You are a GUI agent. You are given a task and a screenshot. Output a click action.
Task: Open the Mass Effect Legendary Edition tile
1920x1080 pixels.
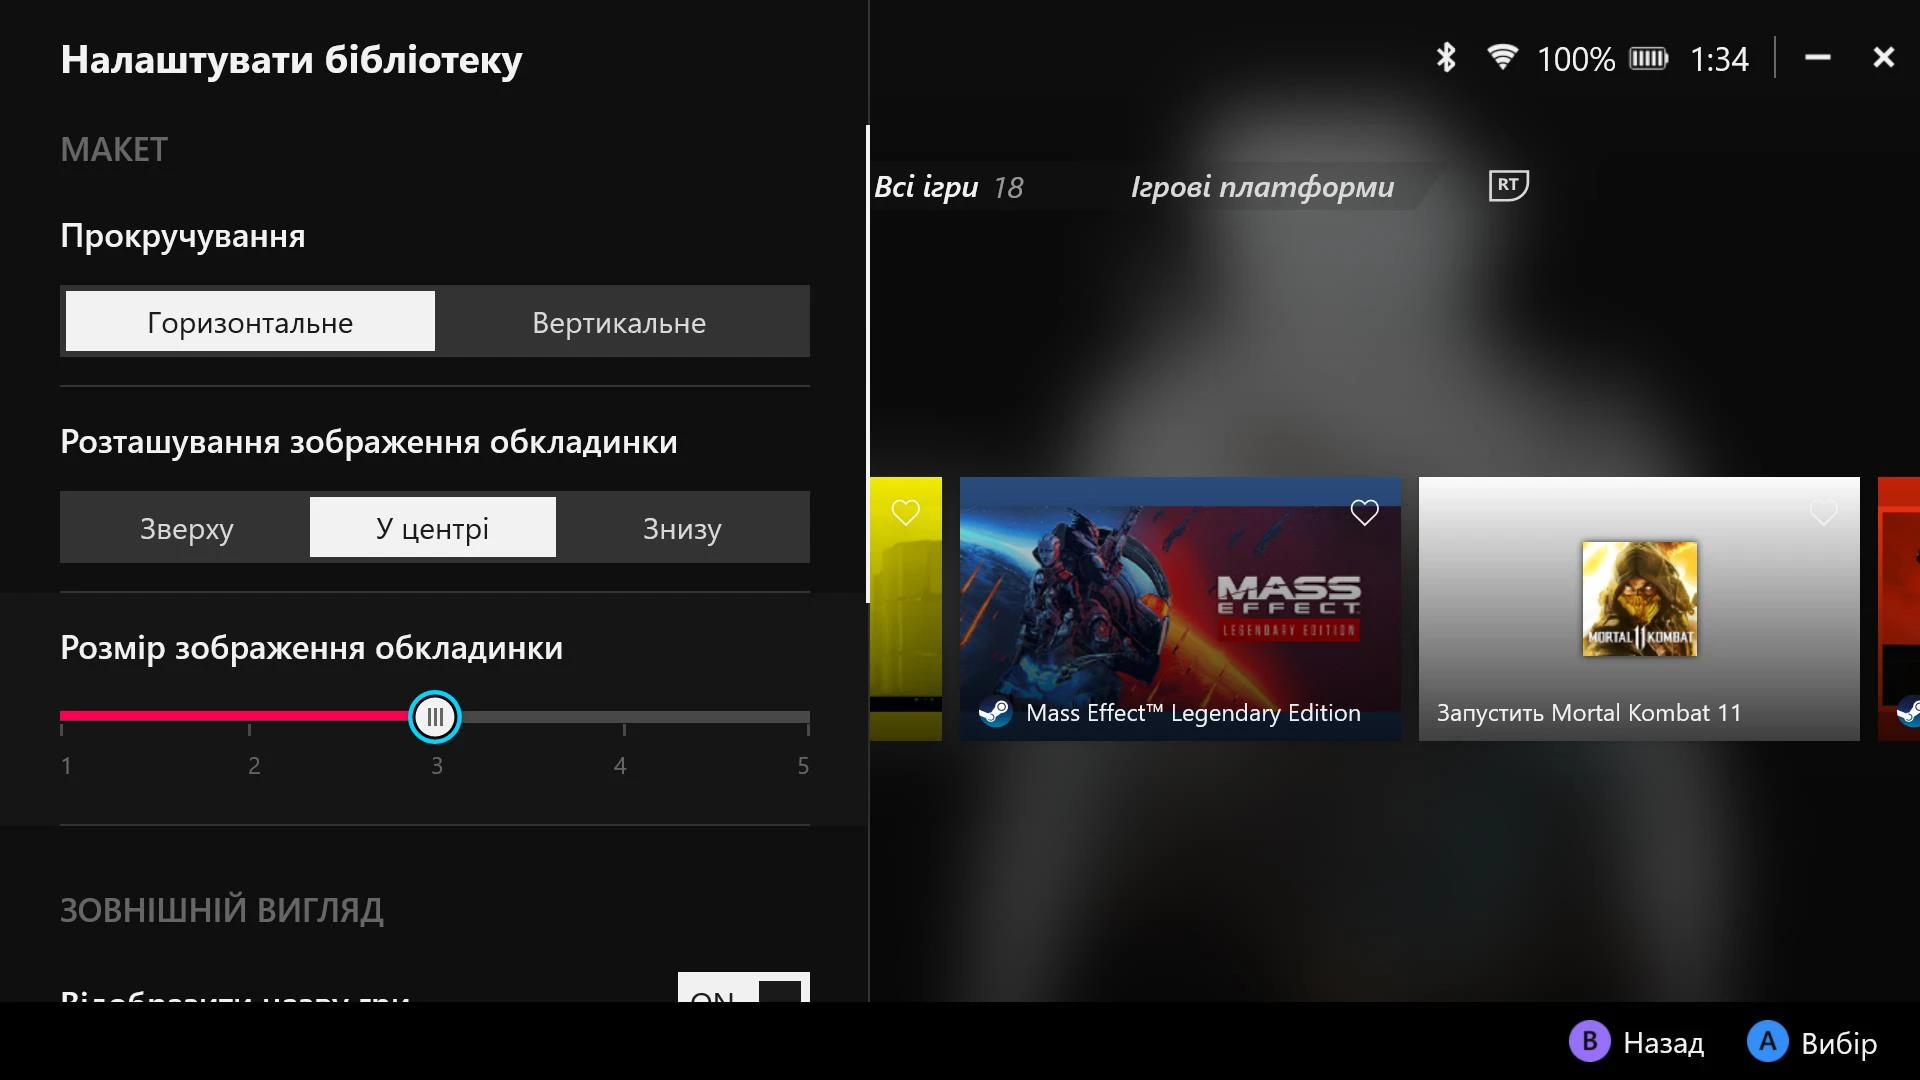(x=1180, y=609)
